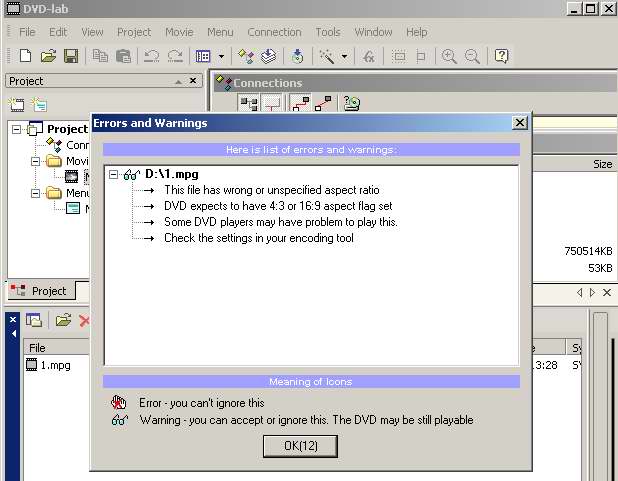The image size is (618, 481).
Task: Click the fx effects toolbar icon
Action: coord(369,56)
